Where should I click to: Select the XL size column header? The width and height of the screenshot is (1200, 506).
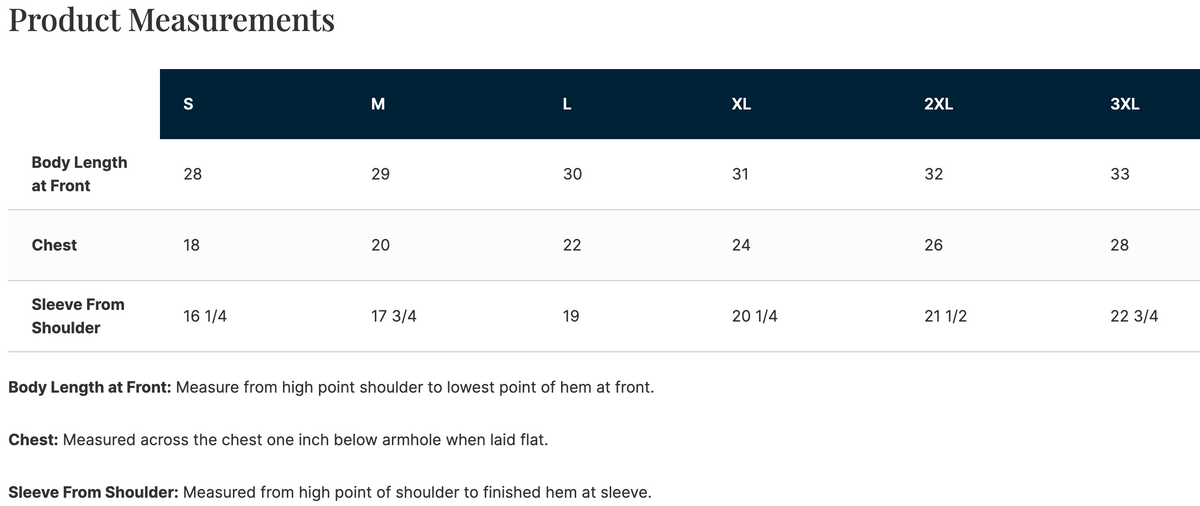click(741, 104)
